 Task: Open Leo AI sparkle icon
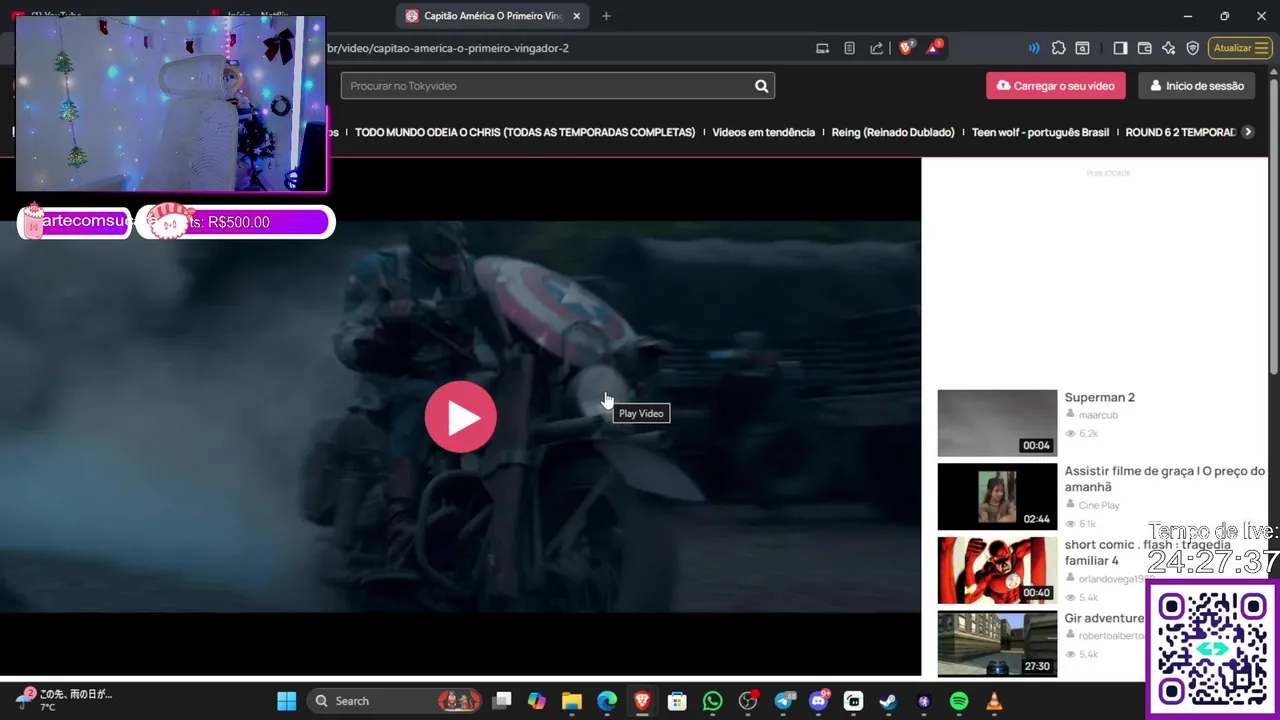[x=1168, y=48]
